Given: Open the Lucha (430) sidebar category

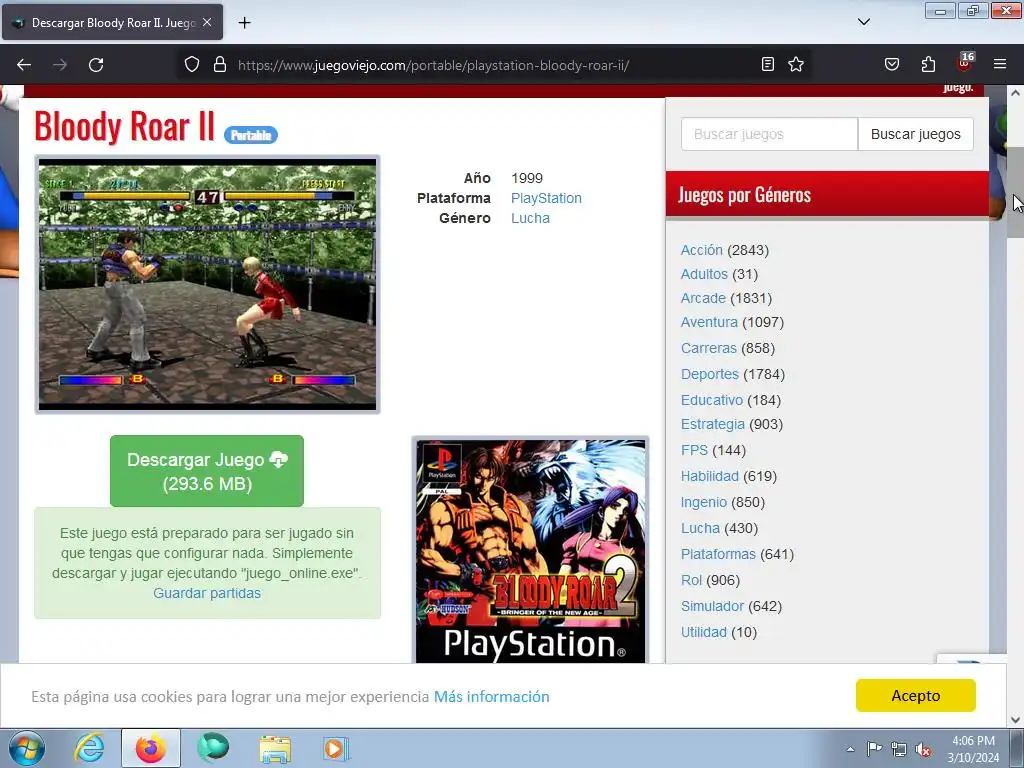Looking at the screenshot, I should pyautogui.click(x=700, y=528).
